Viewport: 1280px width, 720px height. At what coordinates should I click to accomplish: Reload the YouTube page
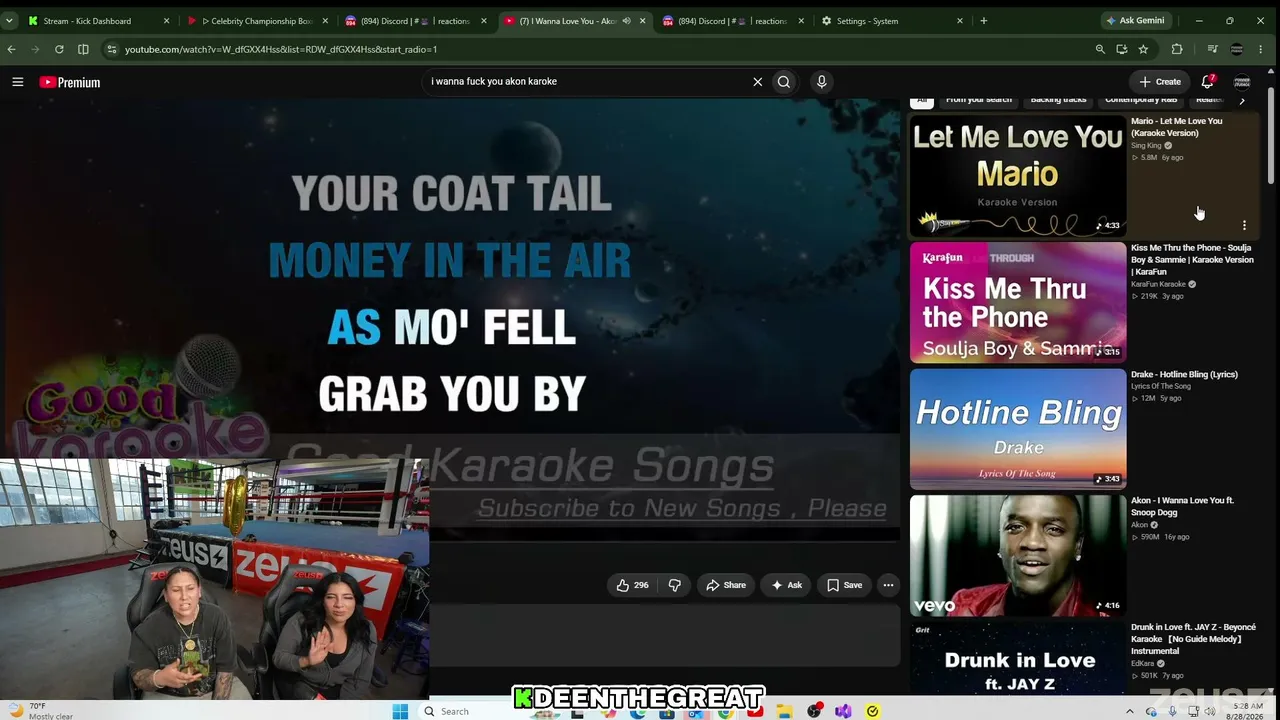[59, 49]
